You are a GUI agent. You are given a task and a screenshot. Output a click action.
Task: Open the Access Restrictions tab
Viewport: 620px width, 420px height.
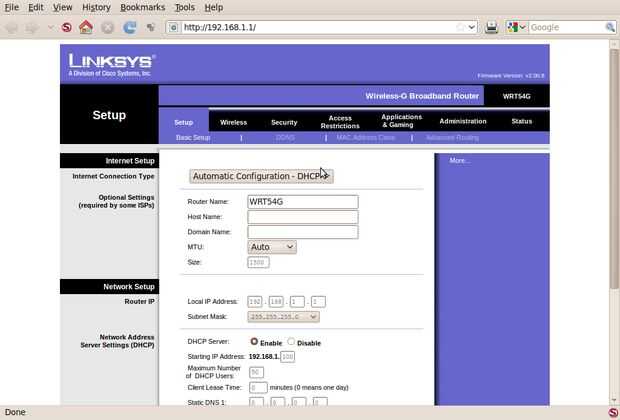(x=340, y=122)
